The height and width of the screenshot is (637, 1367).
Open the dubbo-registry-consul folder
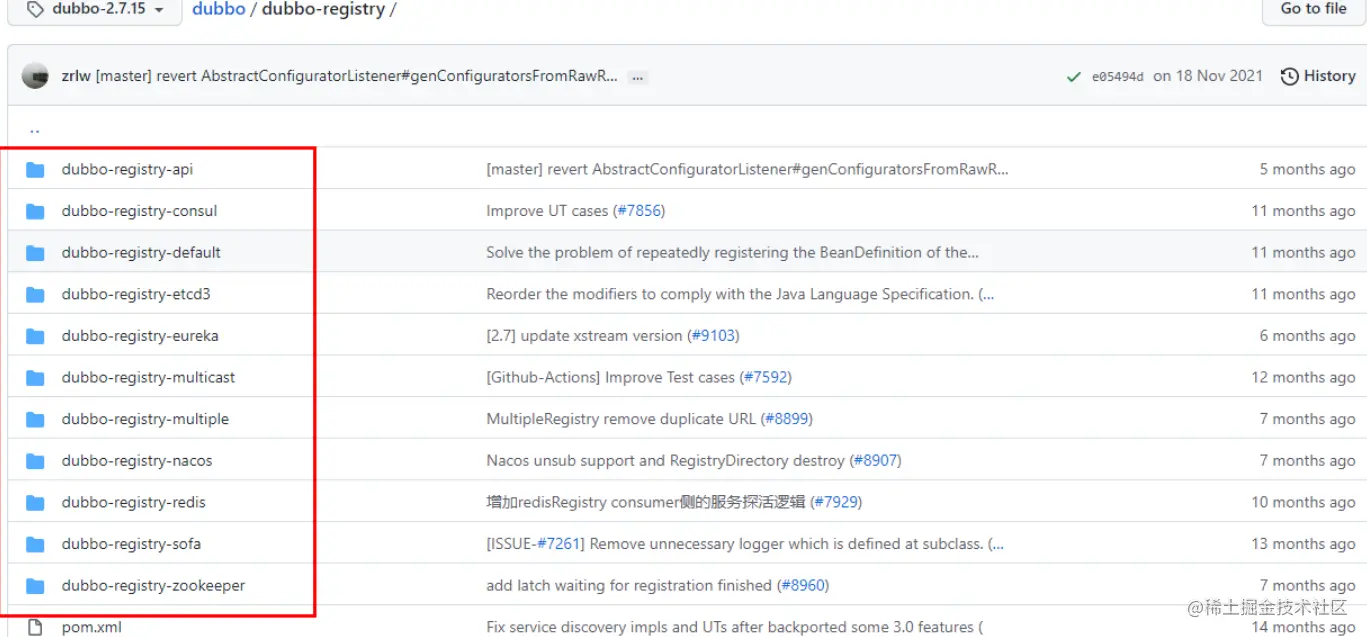pos(139,211)
